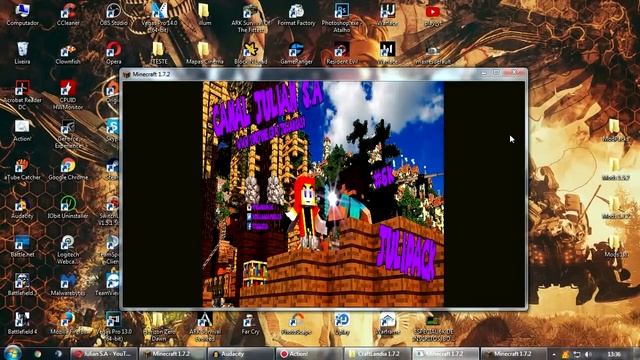
Task: Launch the Battlefield 4 shortcut
Action: pyautogui.click(x=22, y=322)
